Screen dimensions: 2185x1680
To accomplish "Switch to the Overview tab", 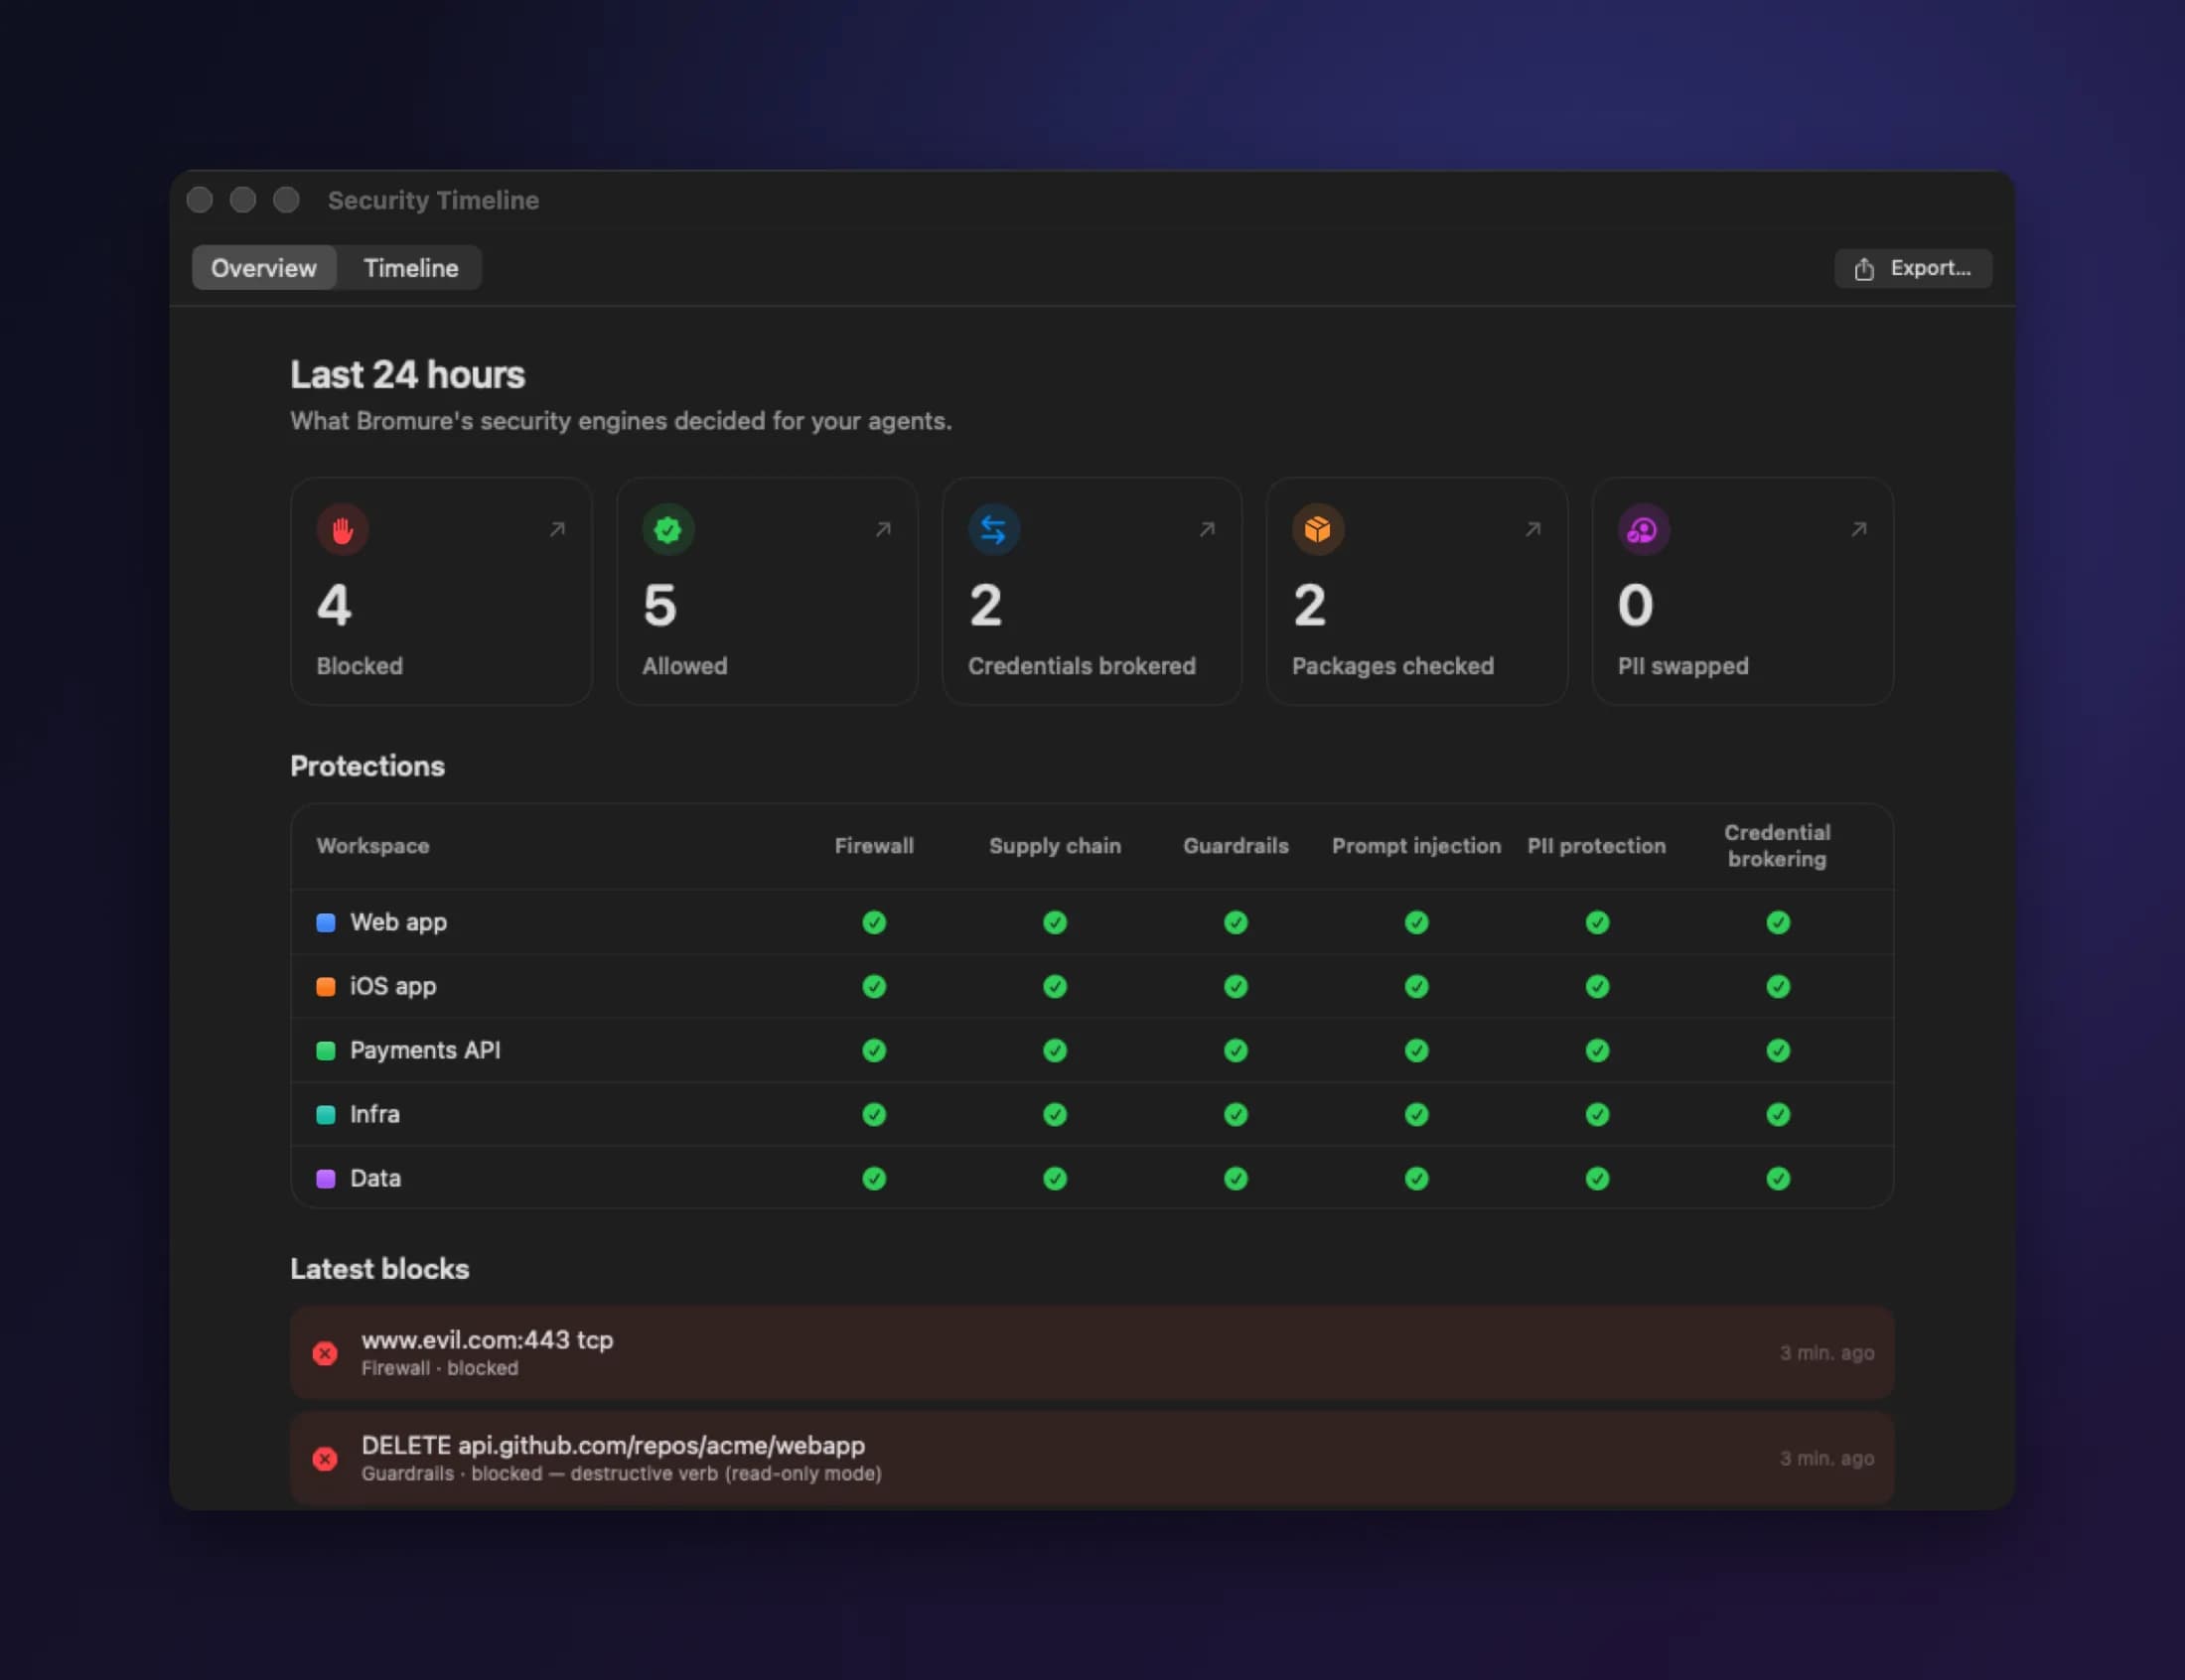I will tap(264, 268).
